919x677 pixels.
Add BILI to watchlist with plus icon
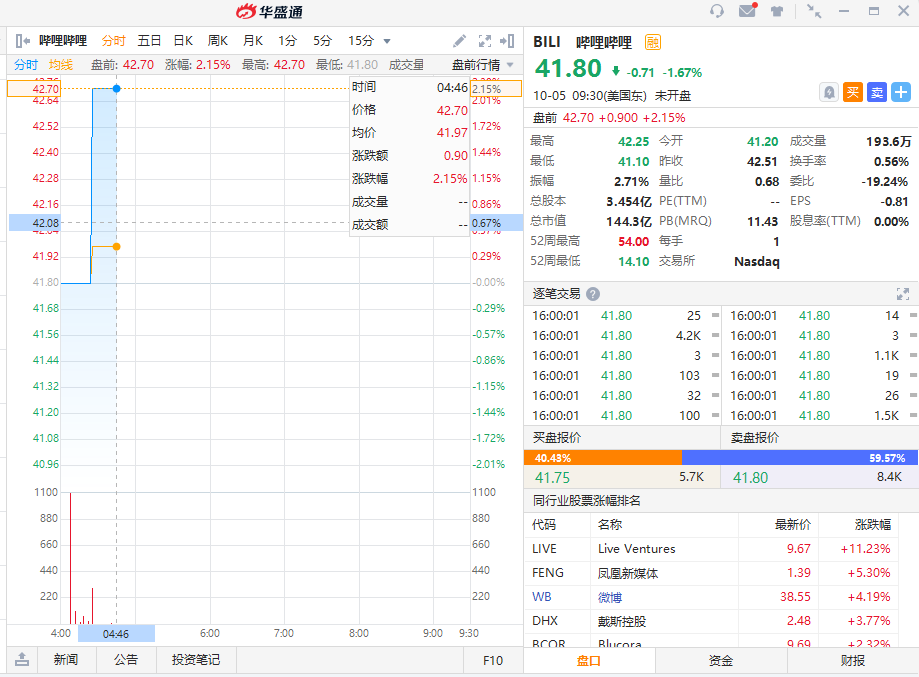point(901,92)
